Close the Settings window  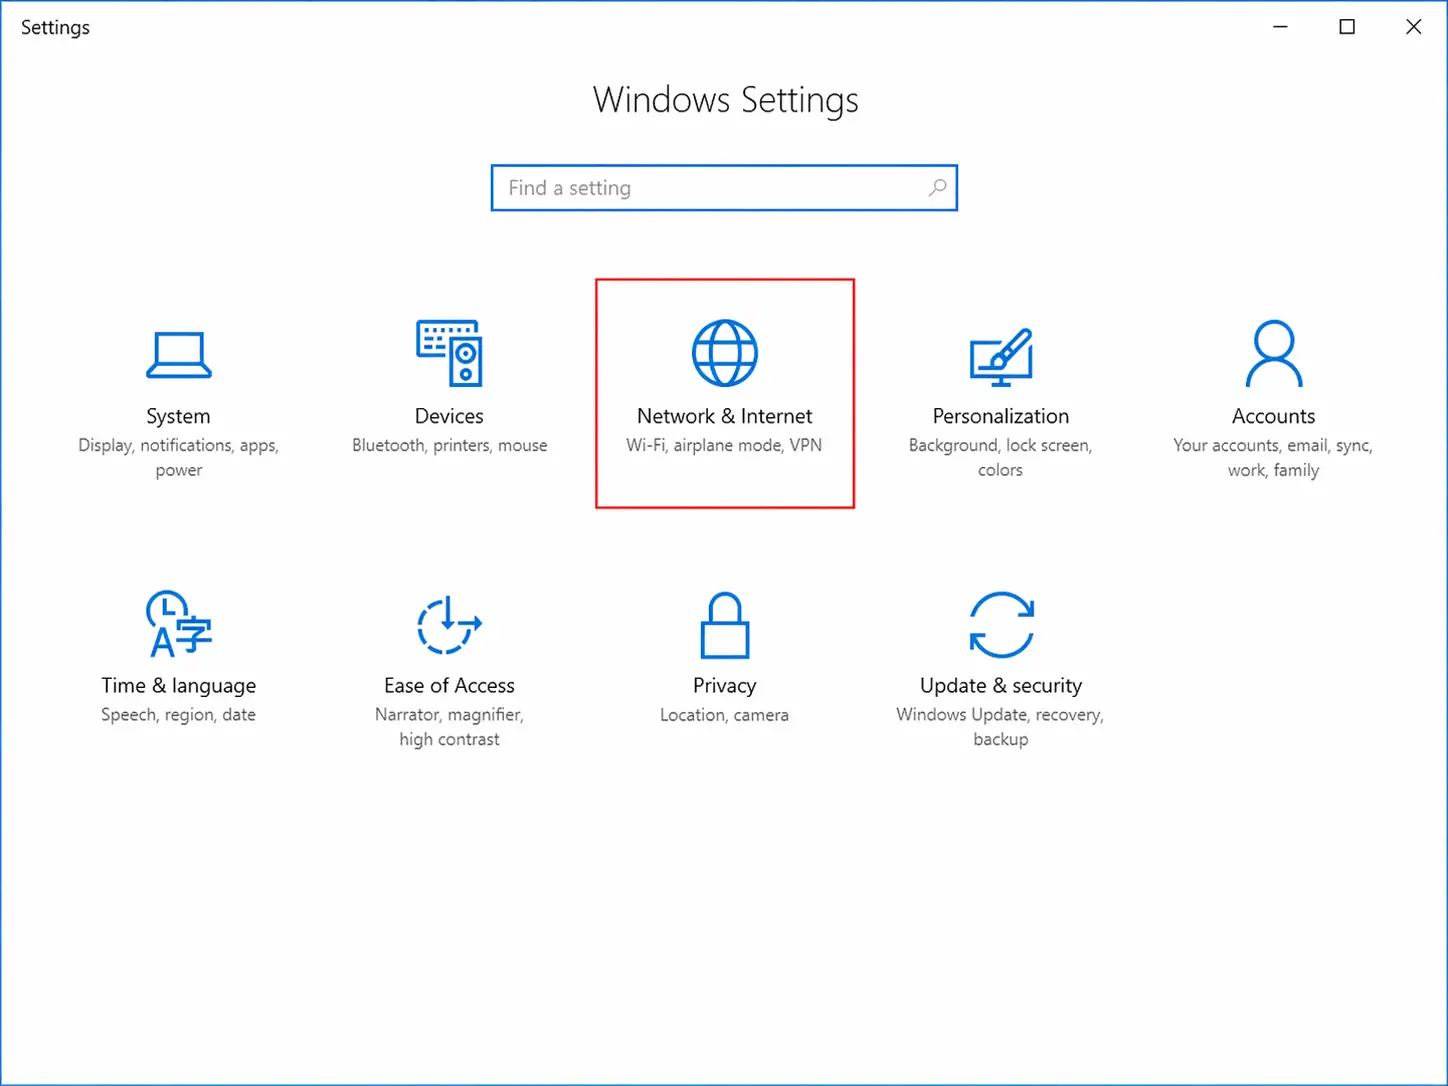pos(1413,27)
